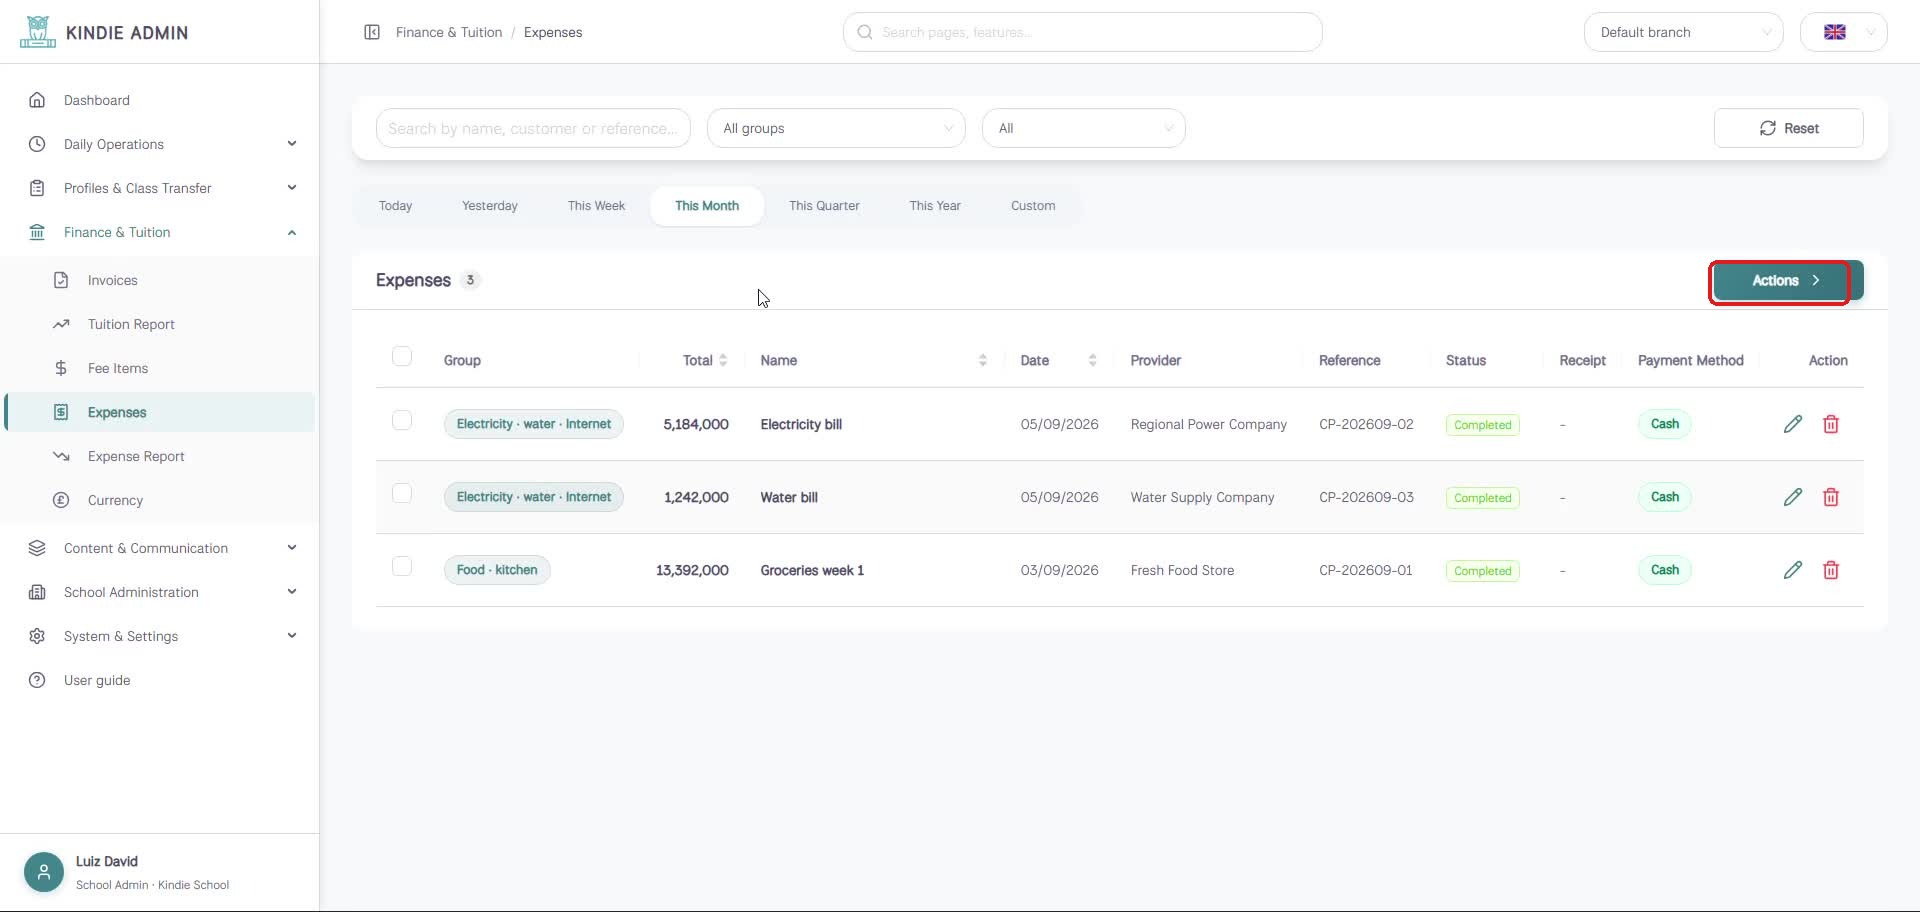This screenshot has width=1920, height=912.
Task: Sort by Total column sort icon
Action: (x=723, y=360)
